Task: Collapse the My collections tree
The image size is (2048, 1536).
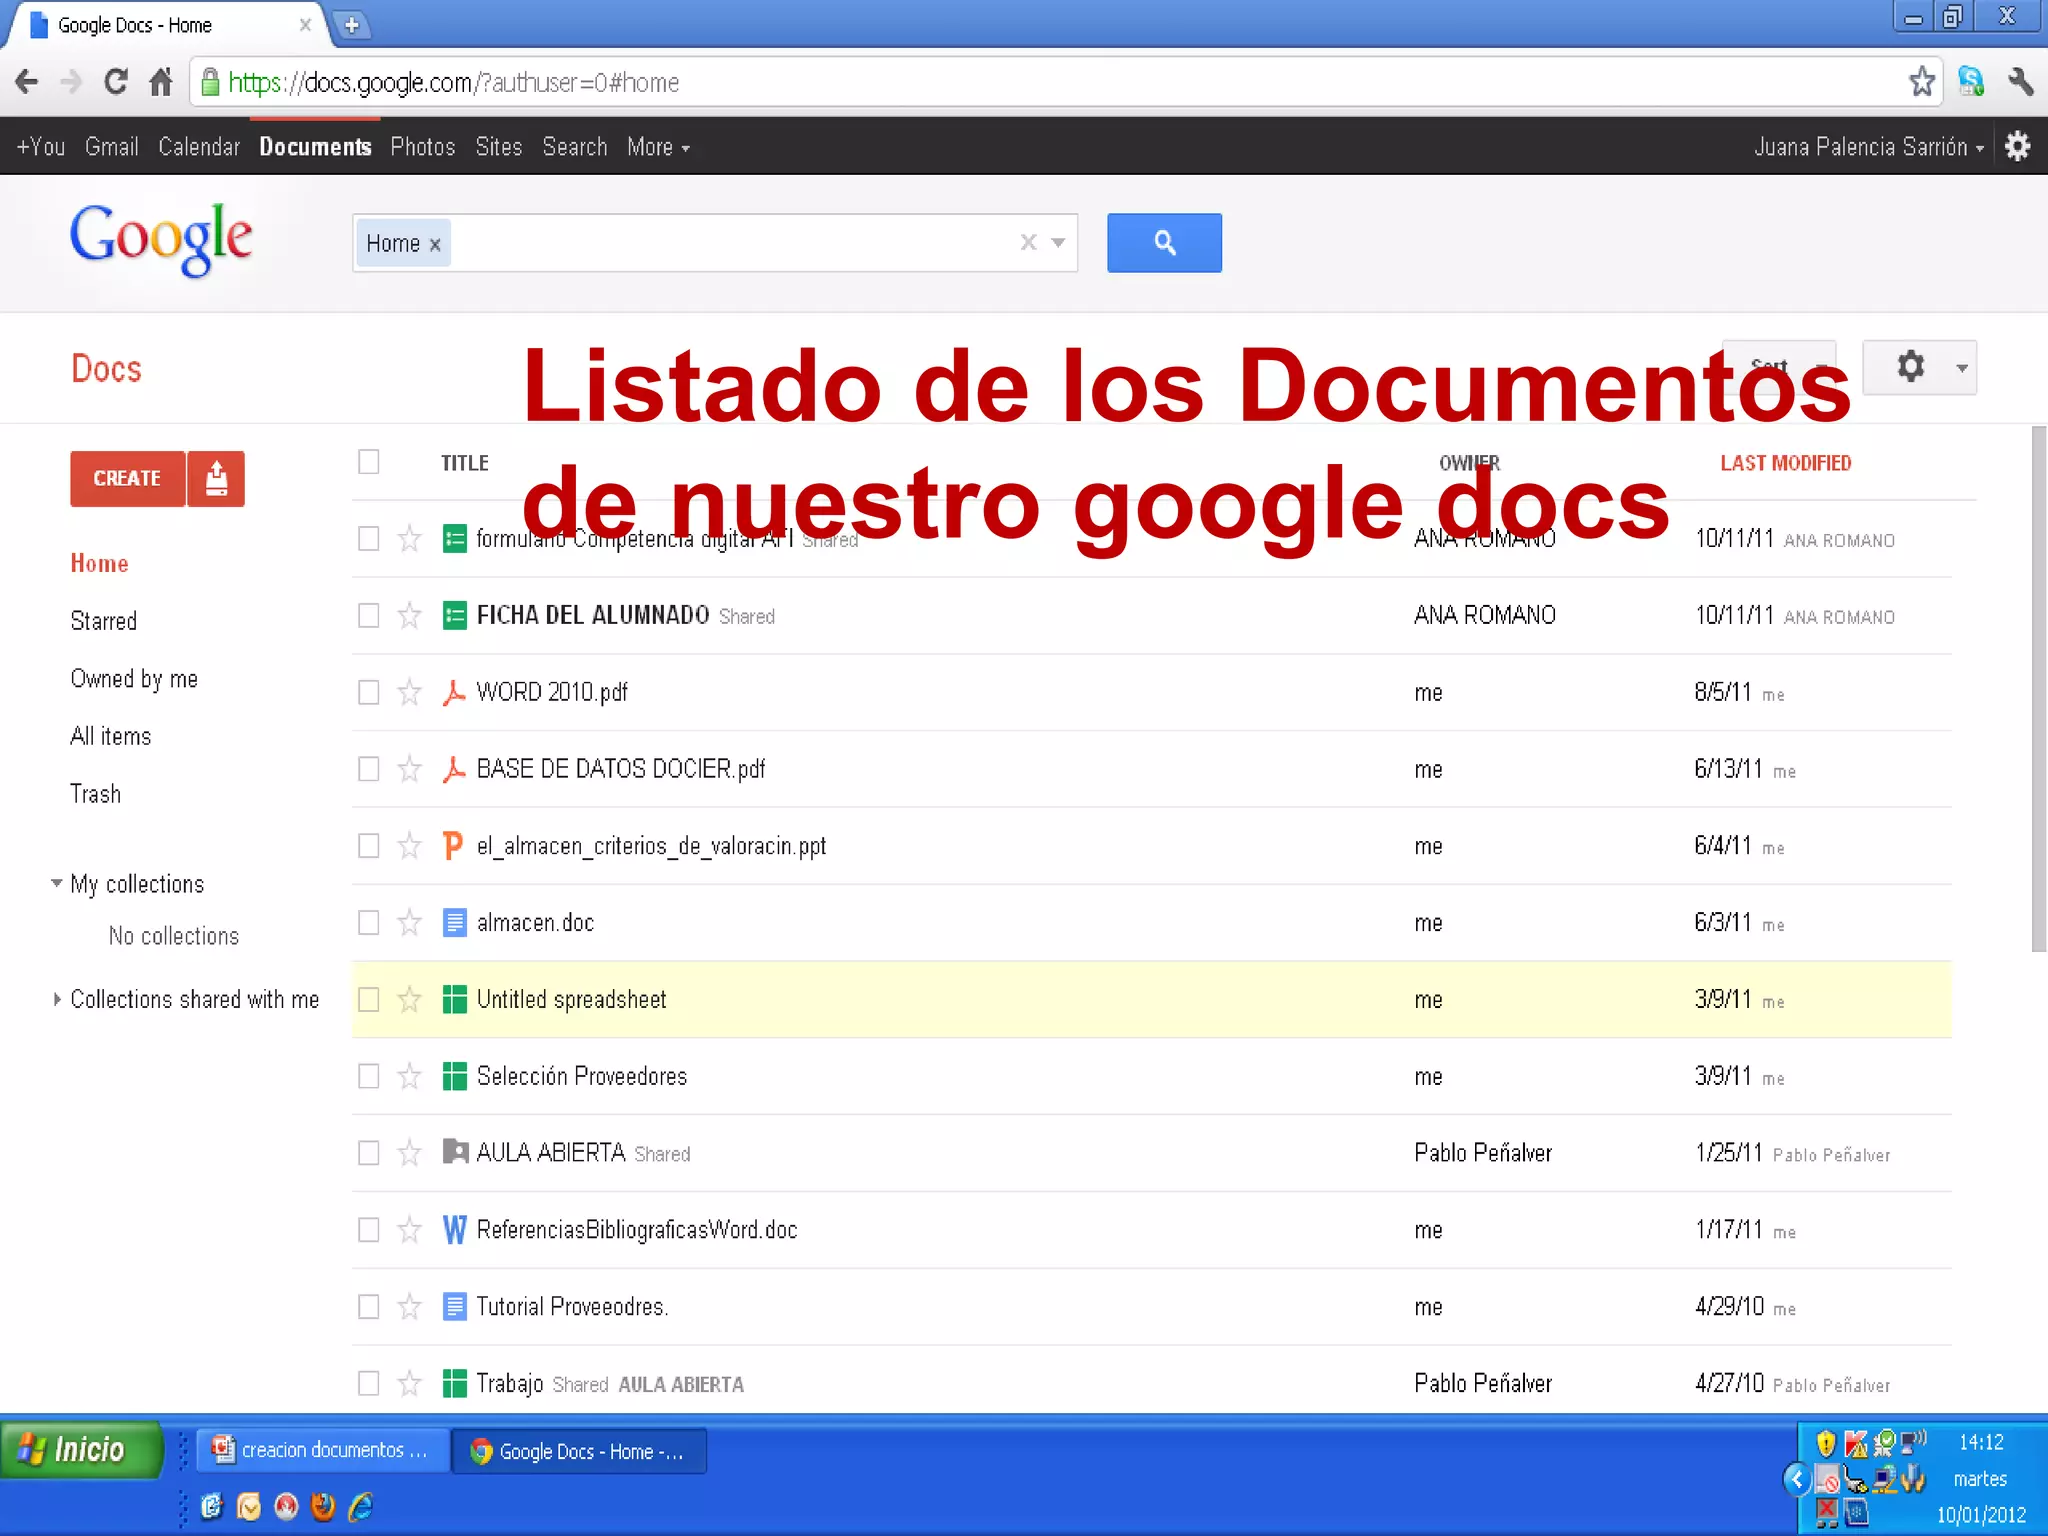Action: 56,883
